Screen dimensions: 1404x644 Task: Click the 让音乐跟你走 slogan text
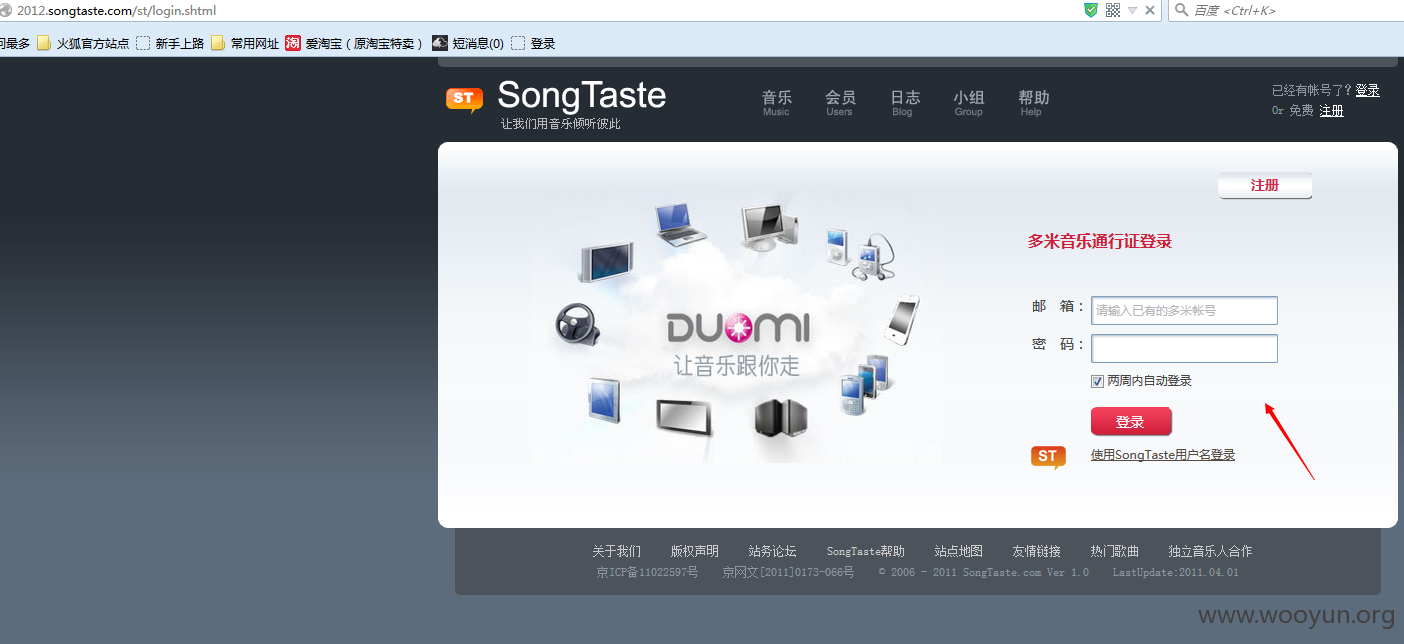click(x=737, y=366)
